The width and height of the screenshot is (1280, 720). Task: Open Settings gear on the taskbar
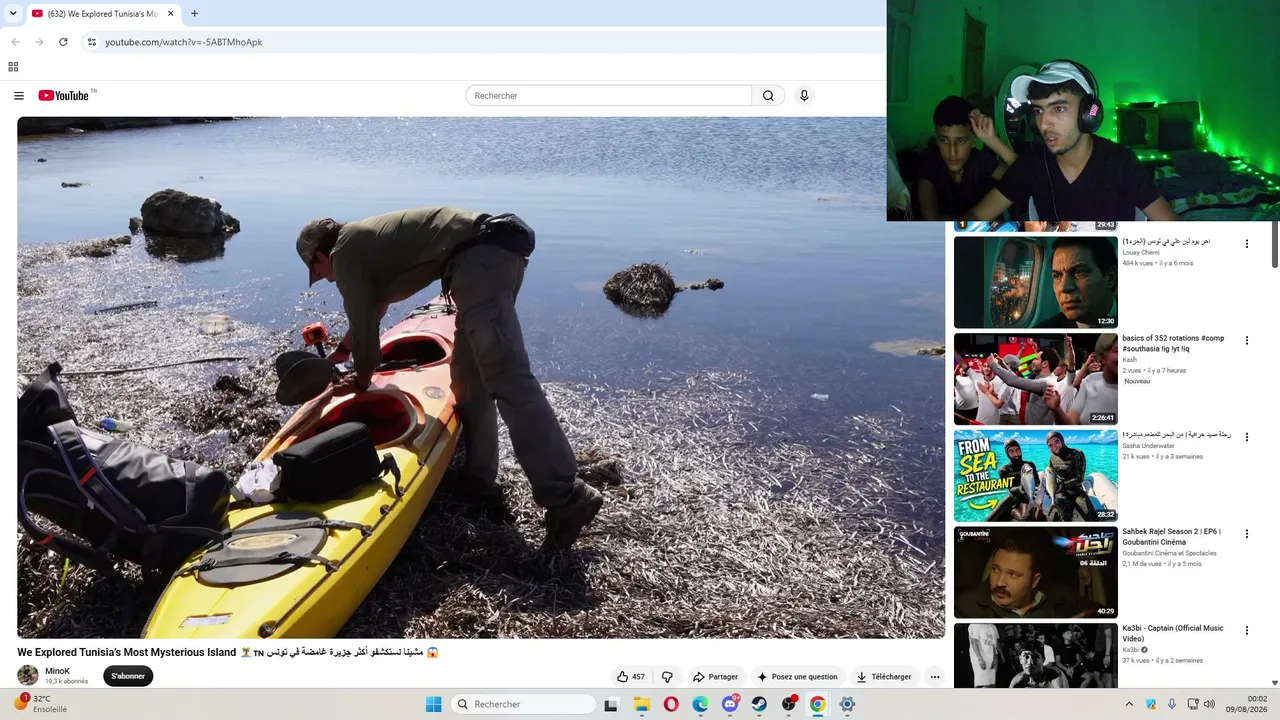pyautogui.click(x=847, y=704)
